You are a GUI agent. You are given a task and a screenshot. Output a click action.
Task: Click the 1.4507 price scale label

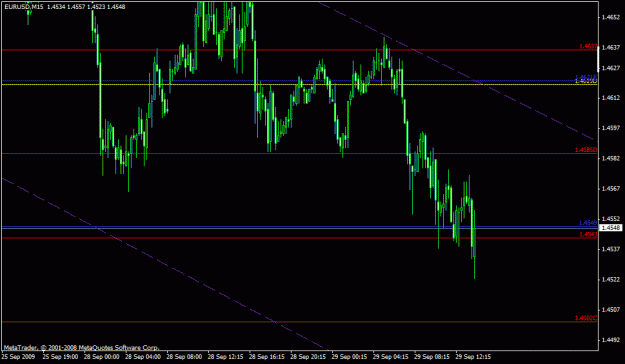pos(611,309)
